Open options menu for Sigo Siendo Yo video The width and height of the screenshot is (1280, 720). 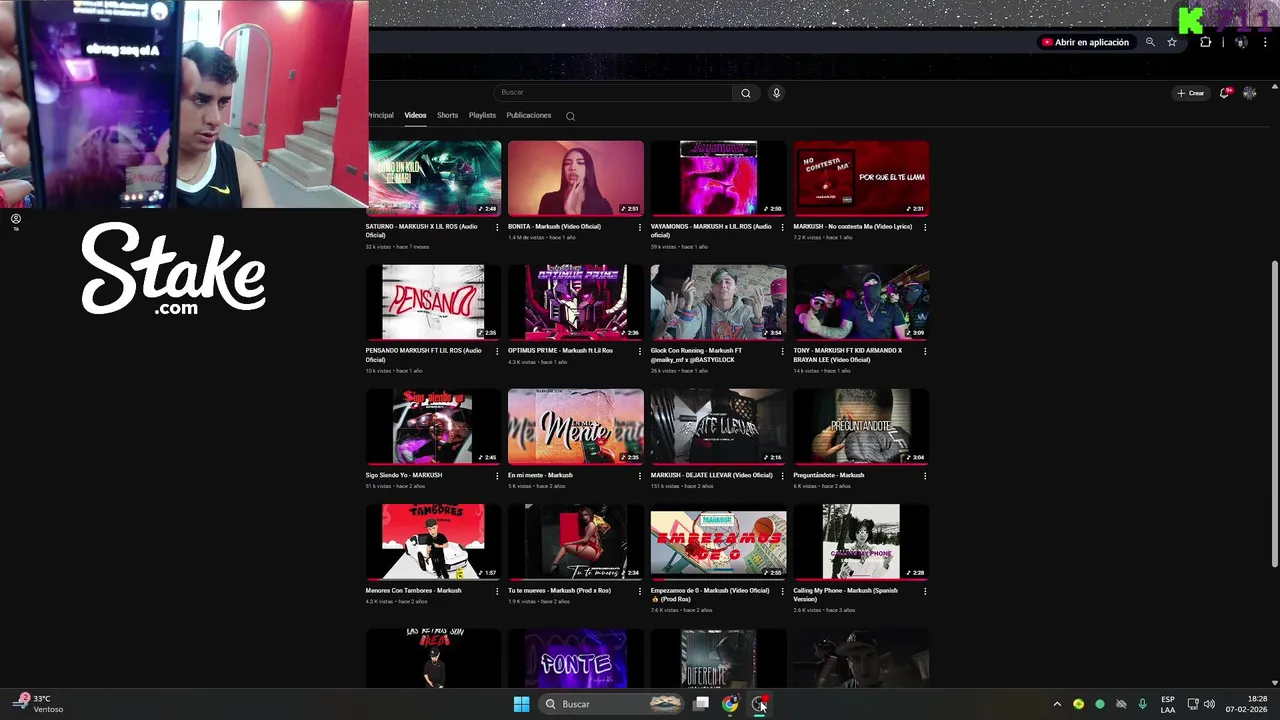[x=497, y=476]
